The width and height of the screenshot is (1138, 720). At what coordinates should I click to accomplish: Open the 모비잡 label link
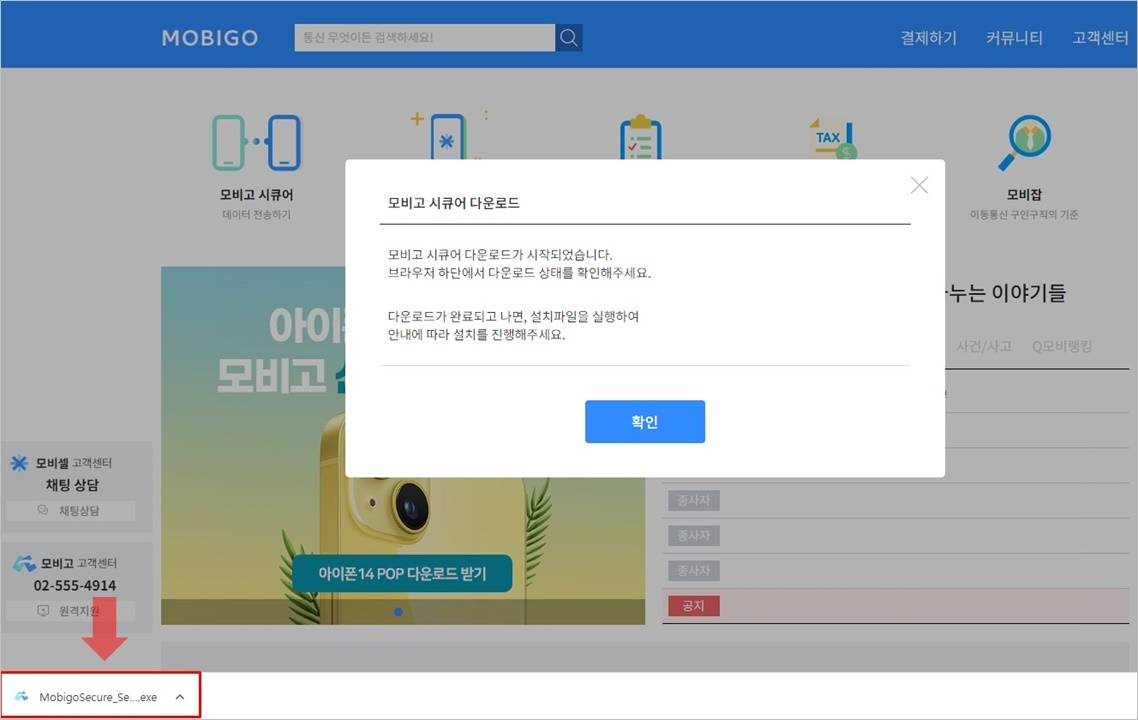[1024, 195]
